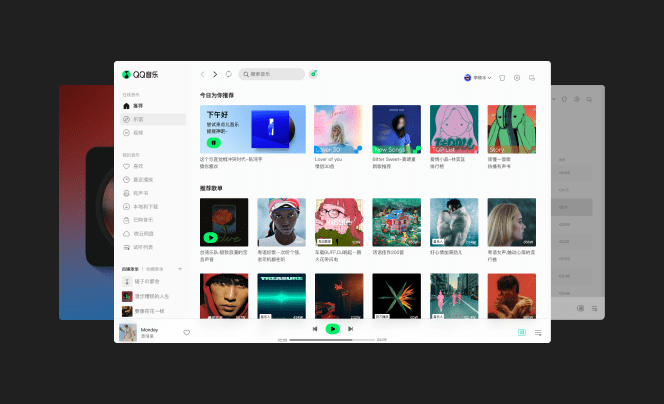The width and height of the screenshot is (664, 404).
Task: Pause the 下午好 recommendation card
Action: tap(213, 143)
